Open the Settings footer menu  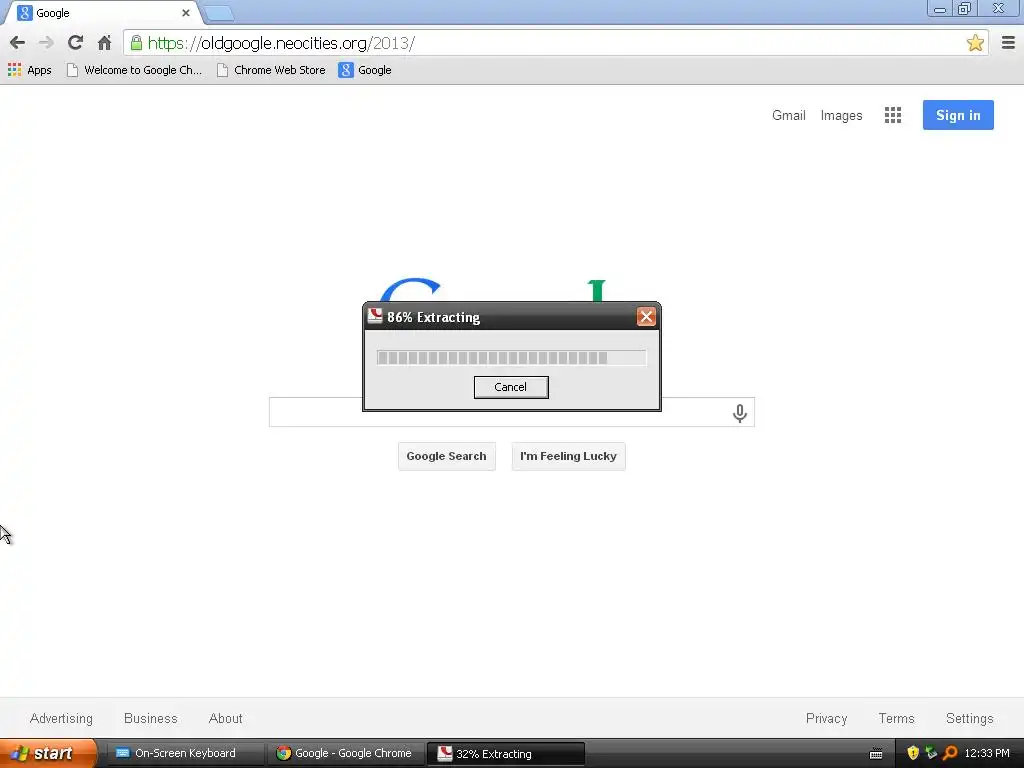[x=969, y=718]
